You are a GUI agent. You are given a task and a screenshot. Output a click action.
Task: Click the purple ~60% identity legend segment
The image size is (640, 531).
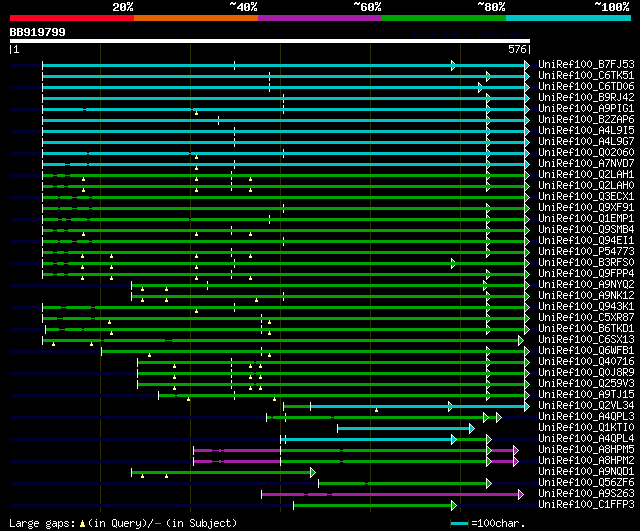tap(320, 18)
